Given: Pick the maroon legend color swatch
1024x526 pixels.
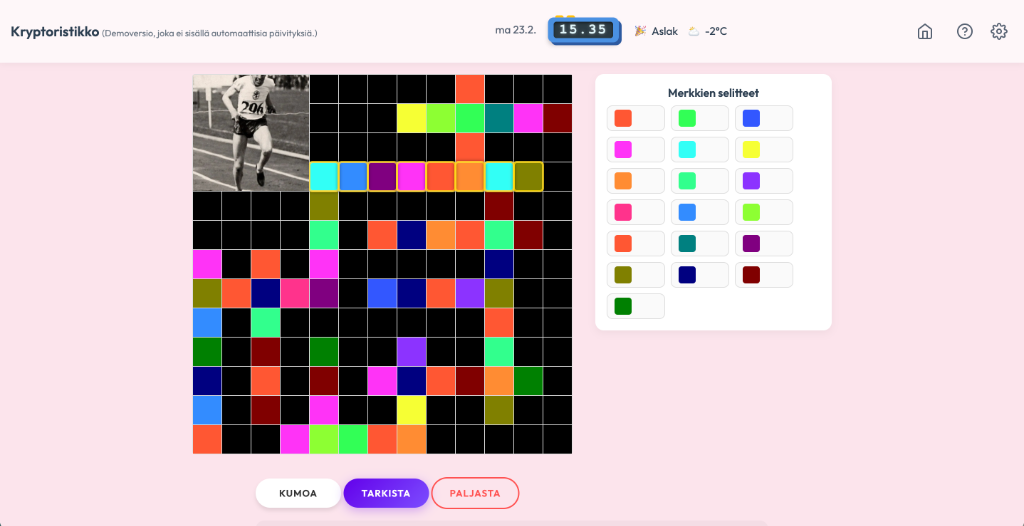Looking at the screenshot, I should tap(751, 275).
